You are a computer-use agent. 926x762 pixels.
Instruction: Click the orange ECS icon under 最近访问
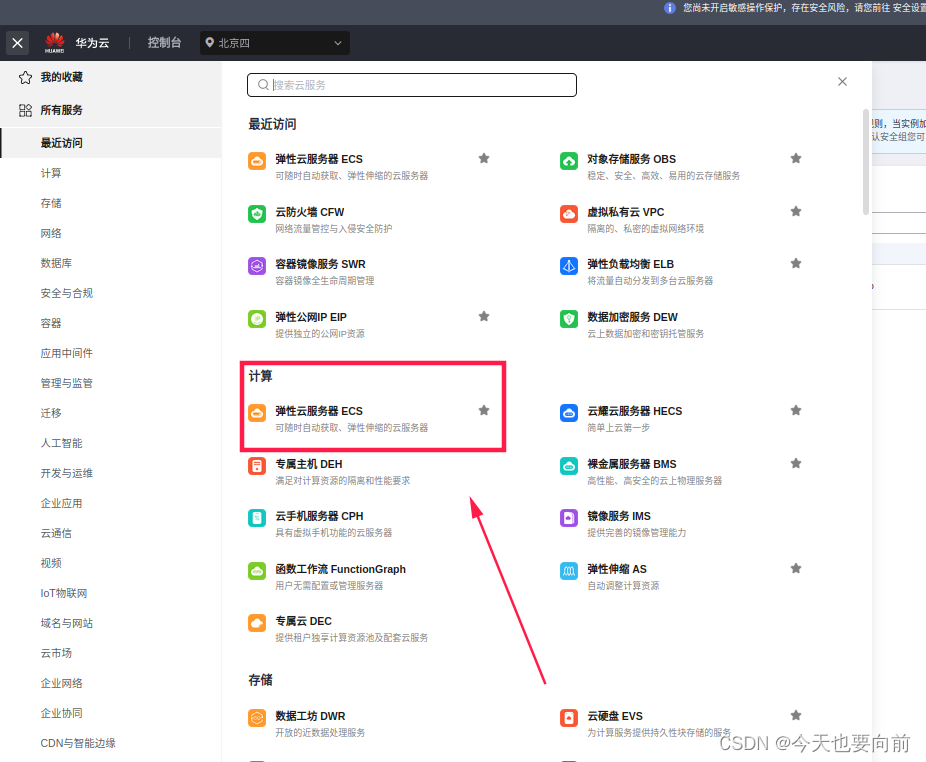(257, 161)
